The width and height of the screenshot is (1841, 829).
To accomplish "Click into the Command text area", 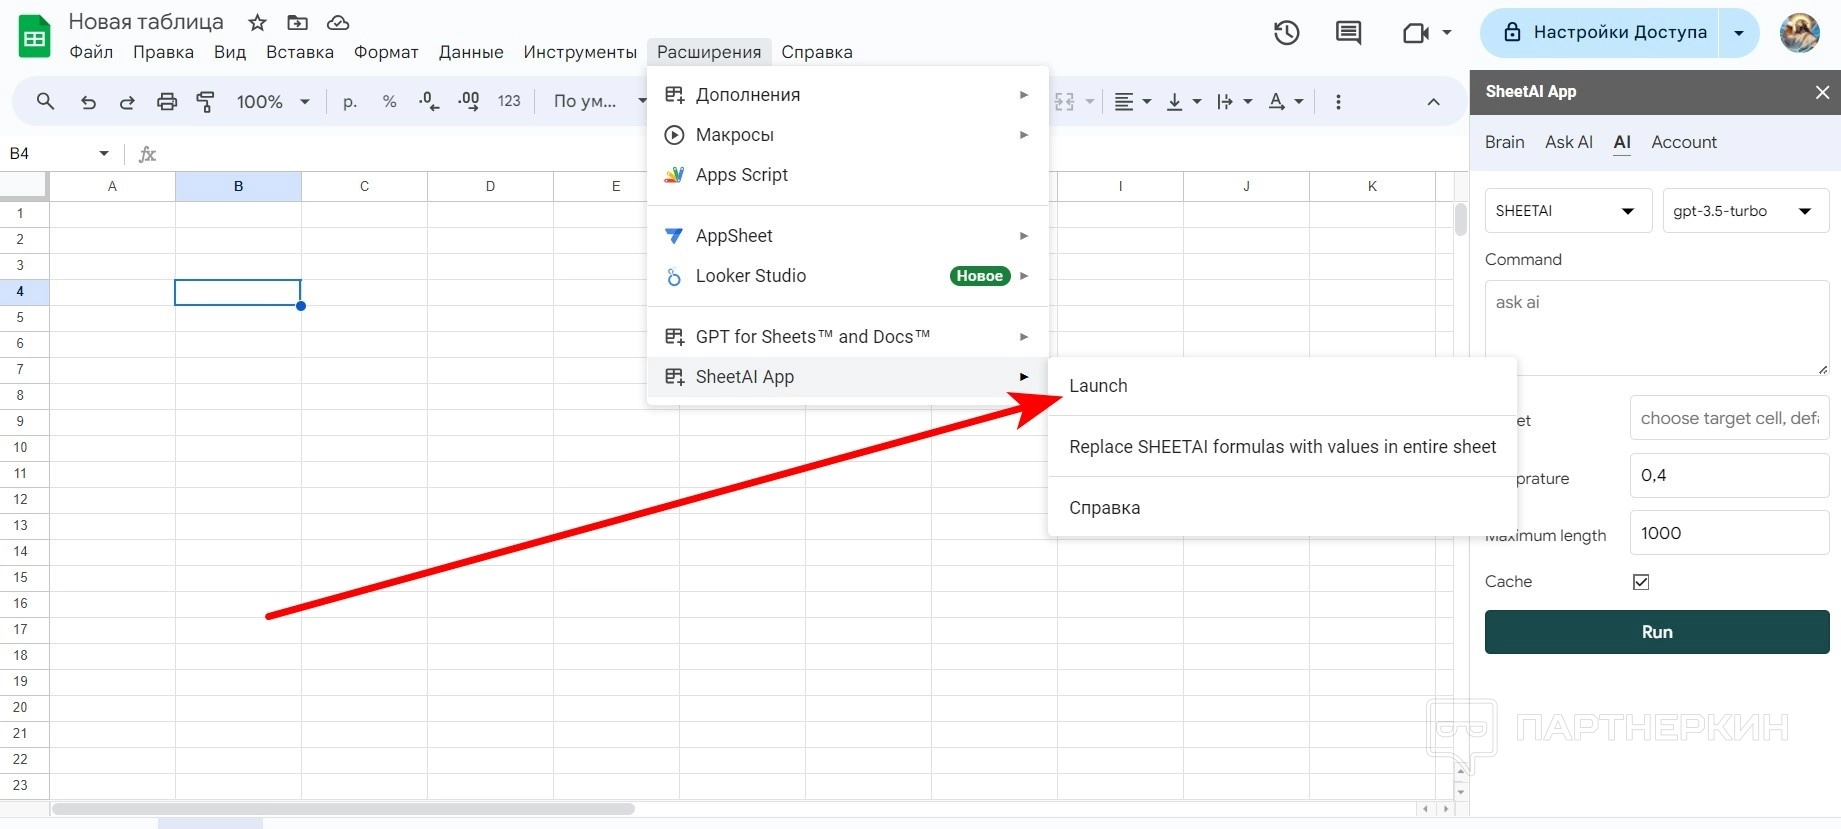I will [1656, 328].
